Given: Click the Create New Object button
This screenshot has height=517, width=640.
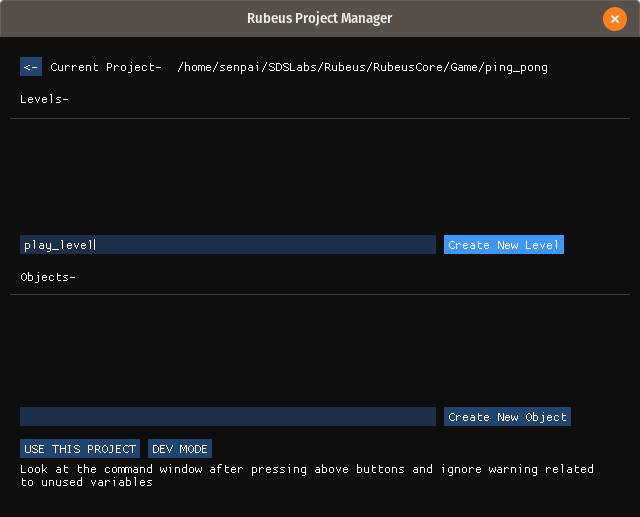Looking at the screenshot, I should 507,417.
